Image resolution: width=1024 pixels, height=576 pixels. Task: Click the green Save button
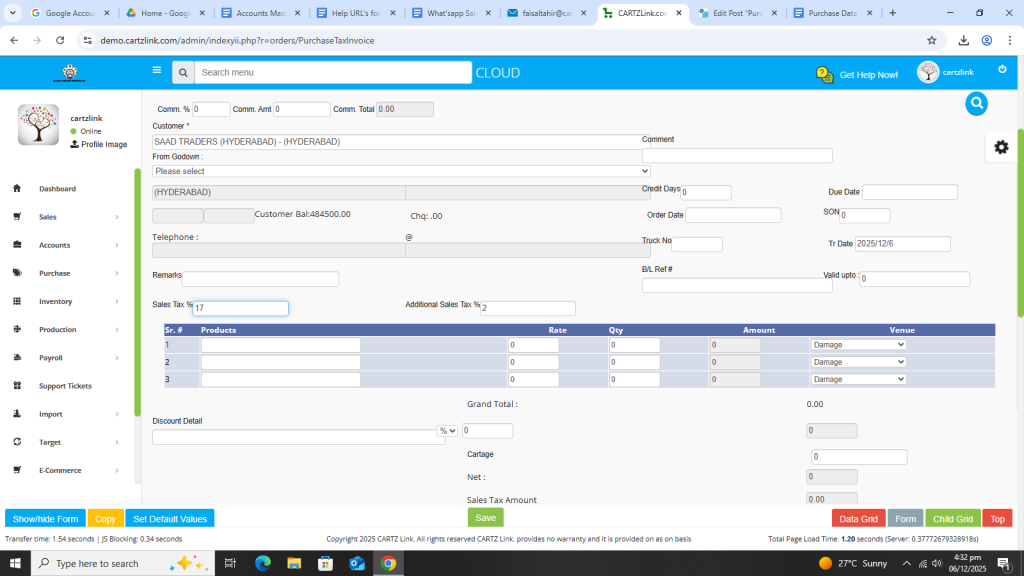point(485,518)
